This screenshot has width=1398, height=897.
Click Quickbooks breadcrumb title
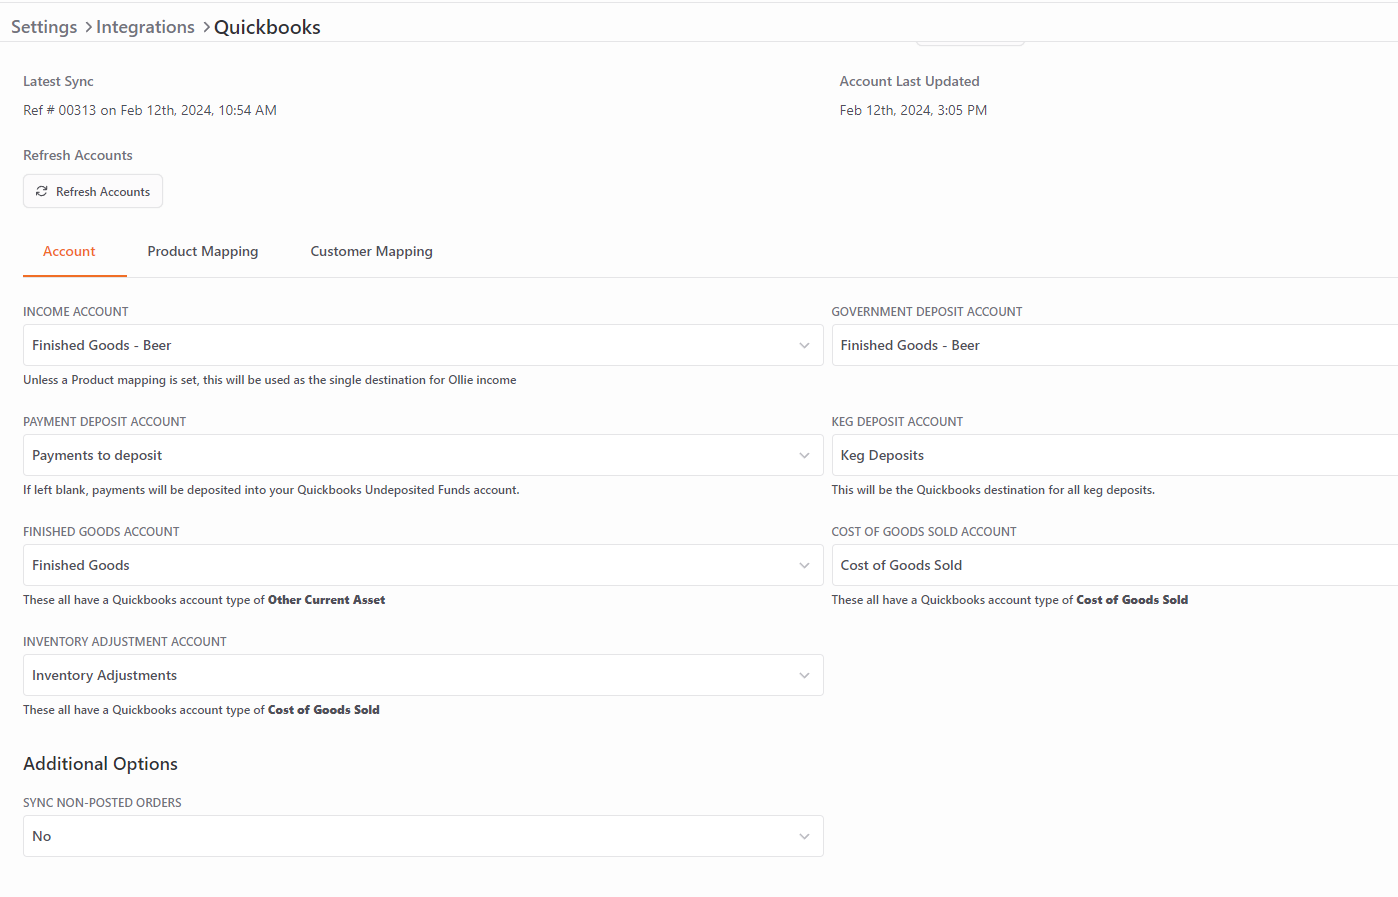pyautogui.click(x=267, y=27)
